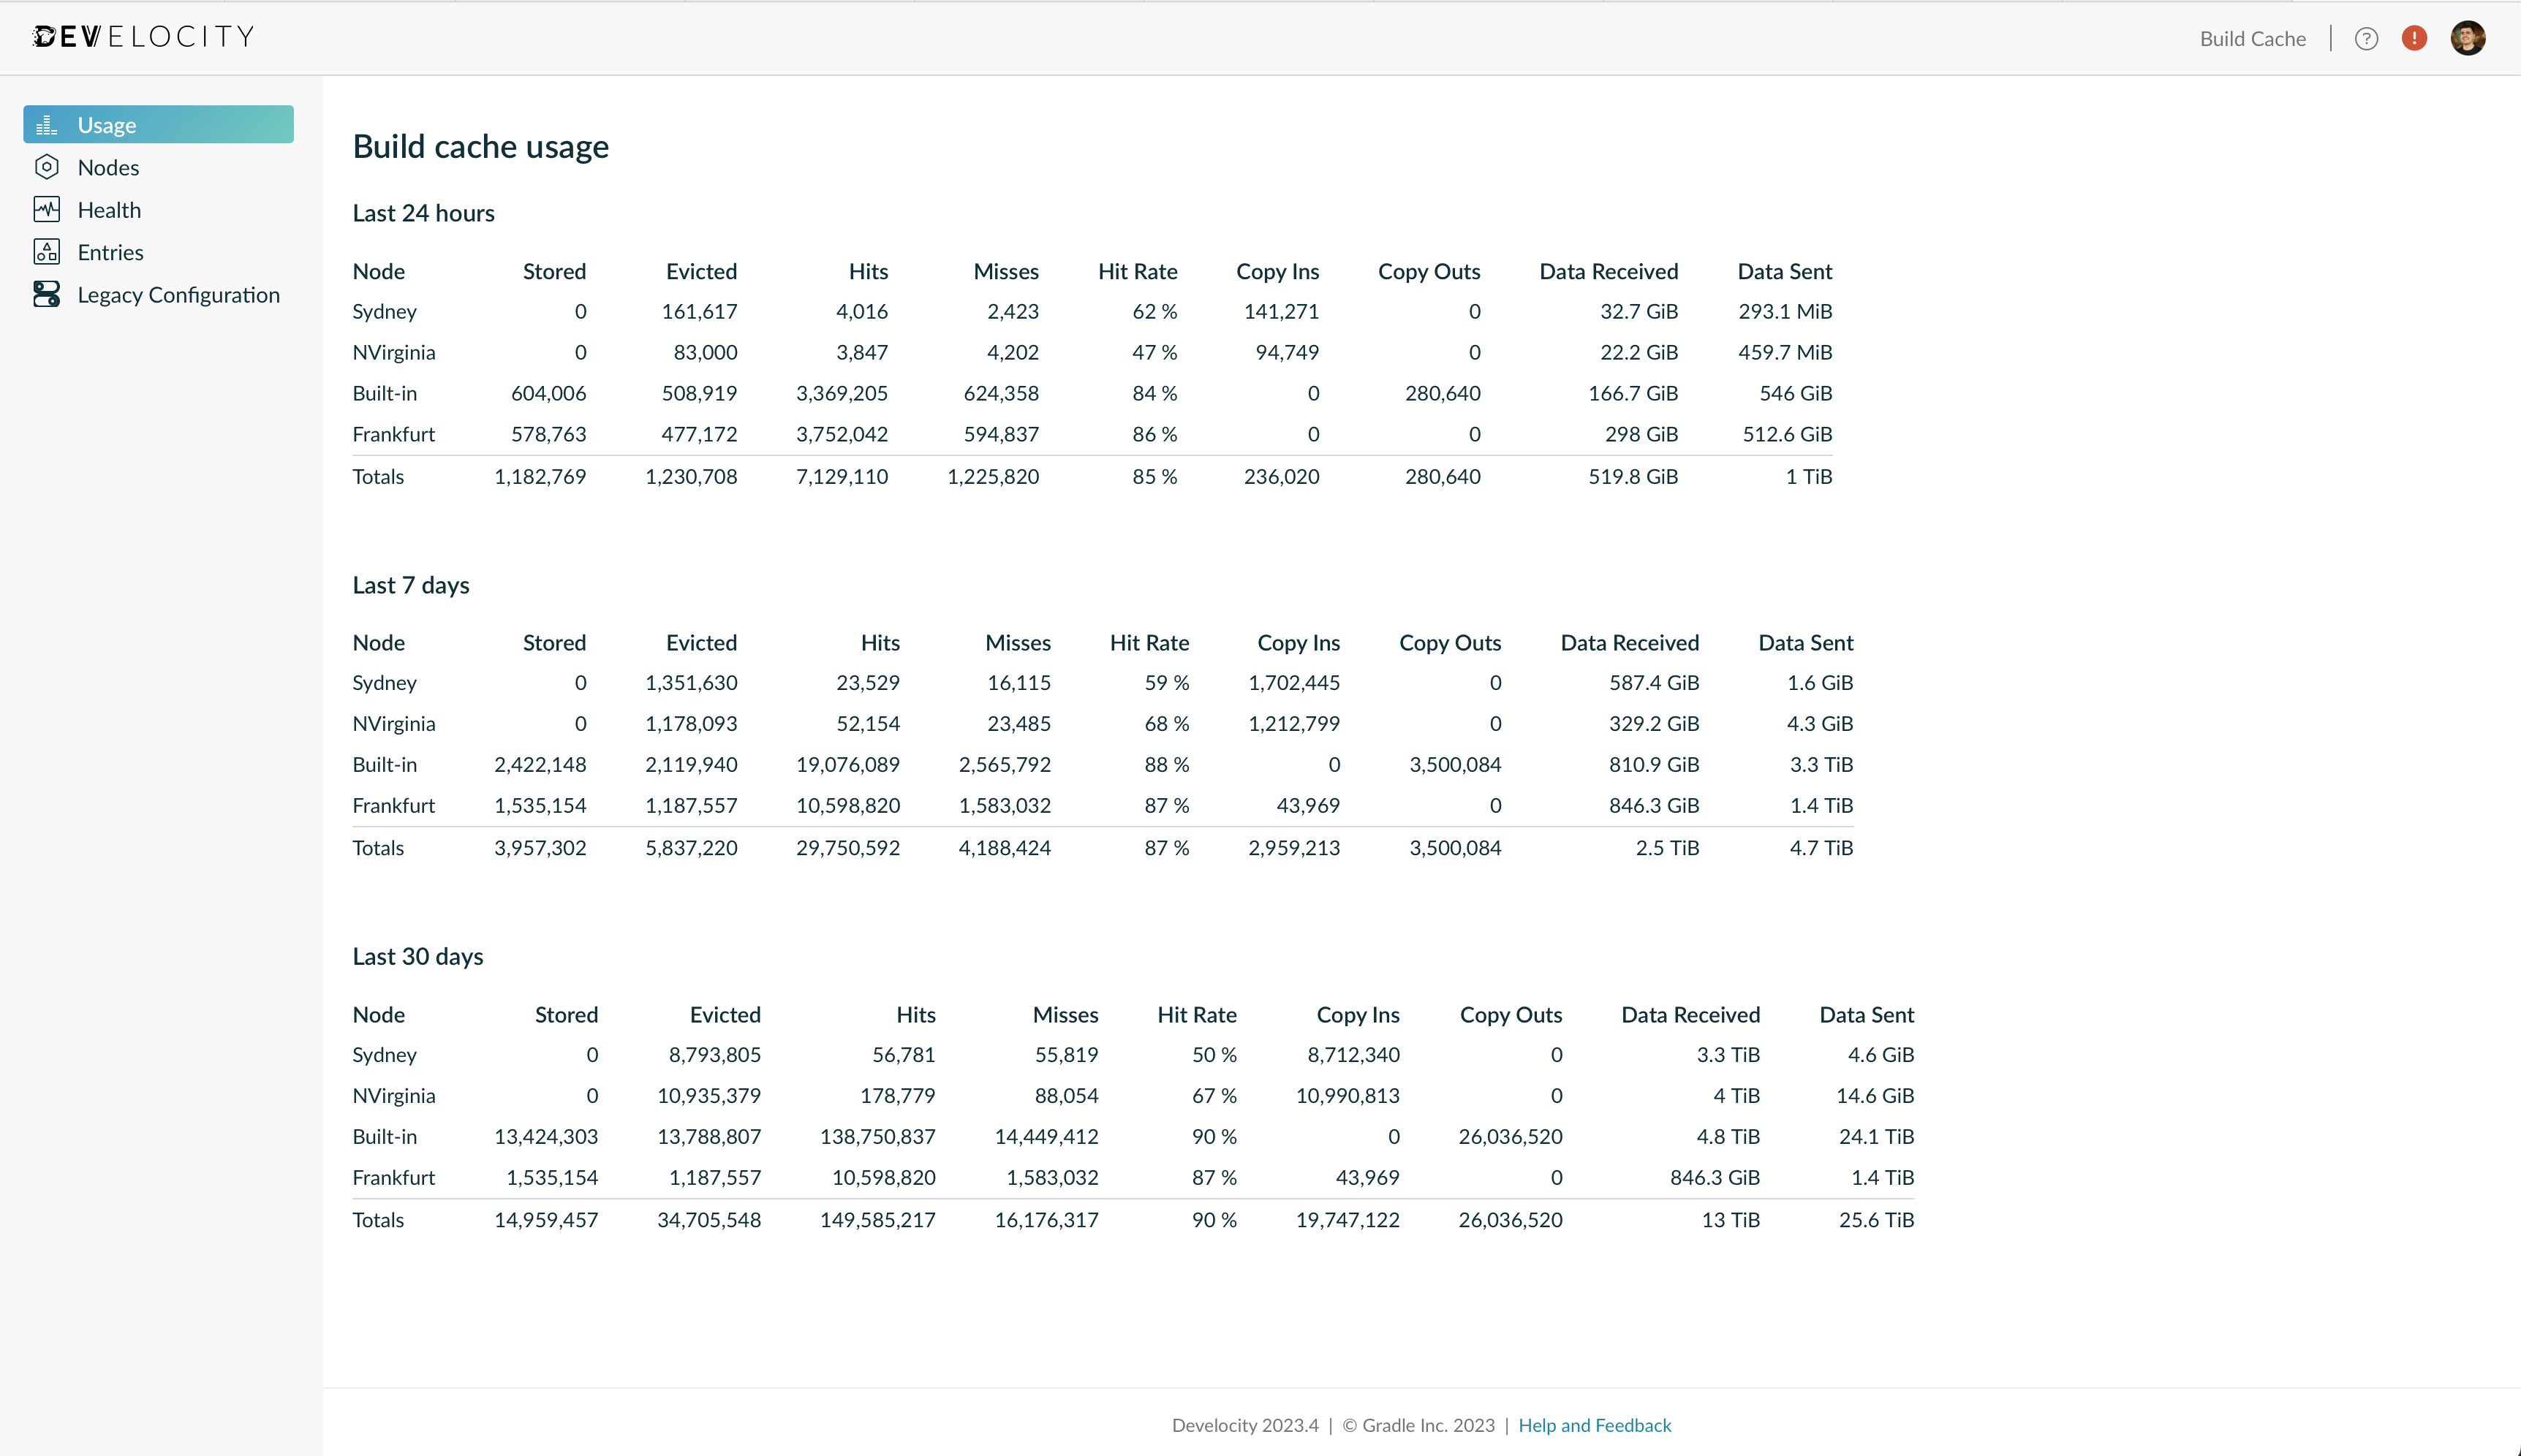Navigate to Build Cache in top navigation
The image size is (2521, 1456).
[2252, 38]
